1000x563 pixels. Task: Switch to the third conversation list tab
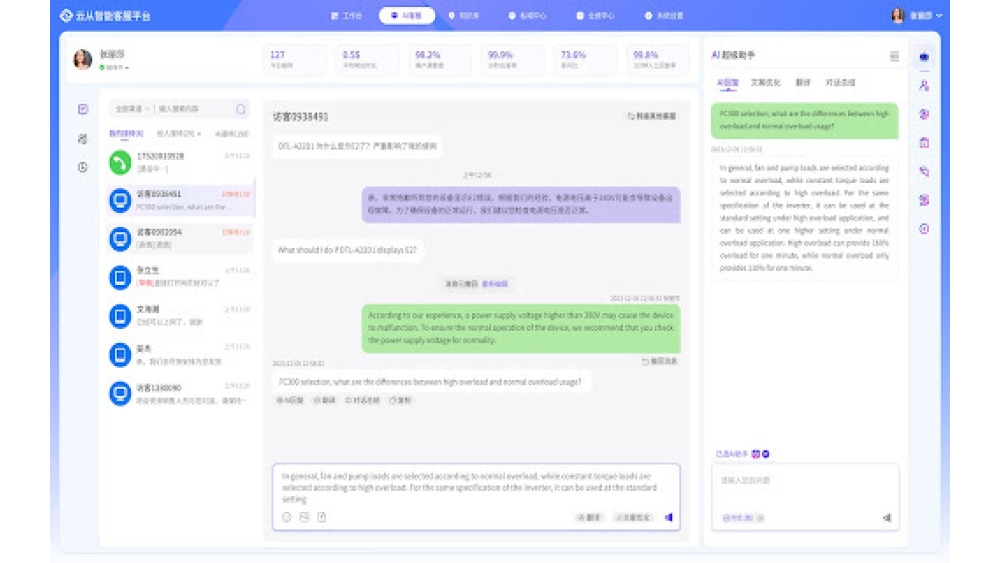232,134
